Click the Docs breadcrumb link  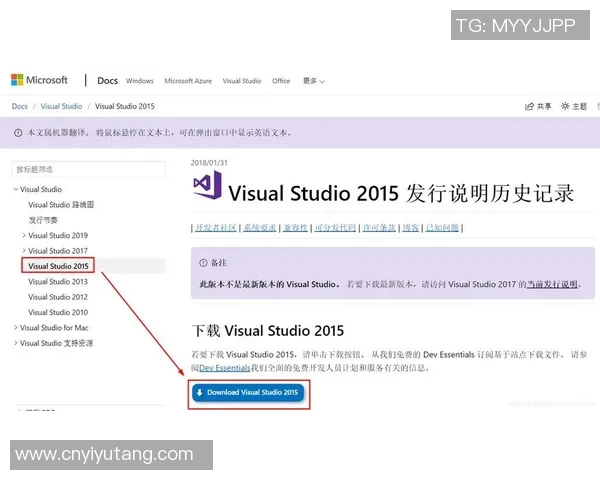pyautogui.click(x=20, y=106)
